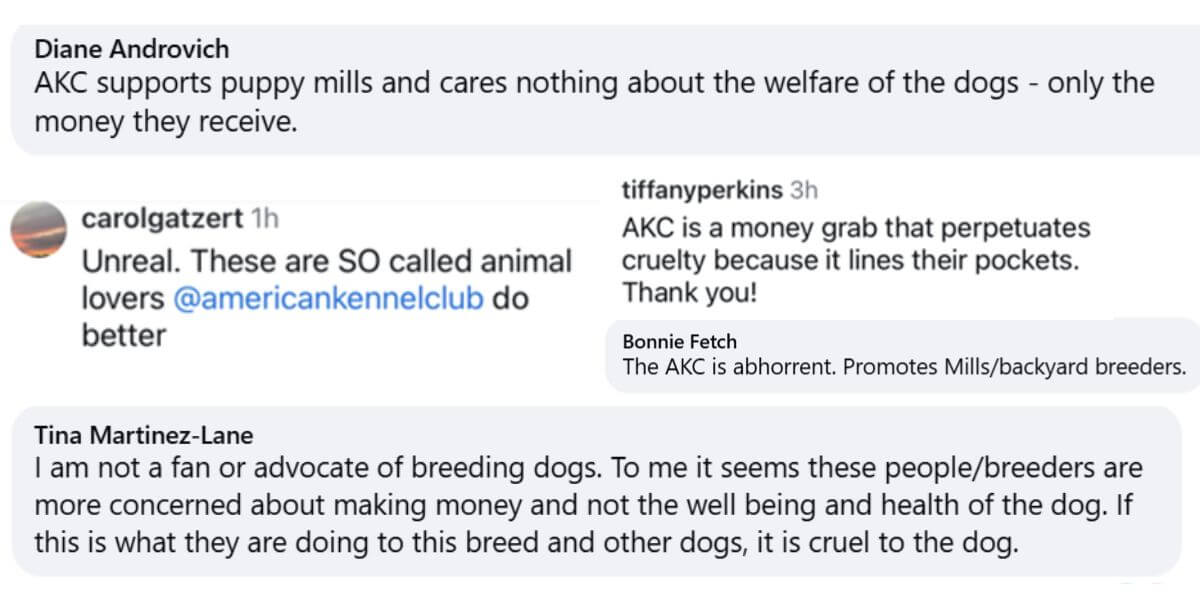Open the carolgatzert username
This screenshot has width=1200, height=600.
click(x=163, y=217)
